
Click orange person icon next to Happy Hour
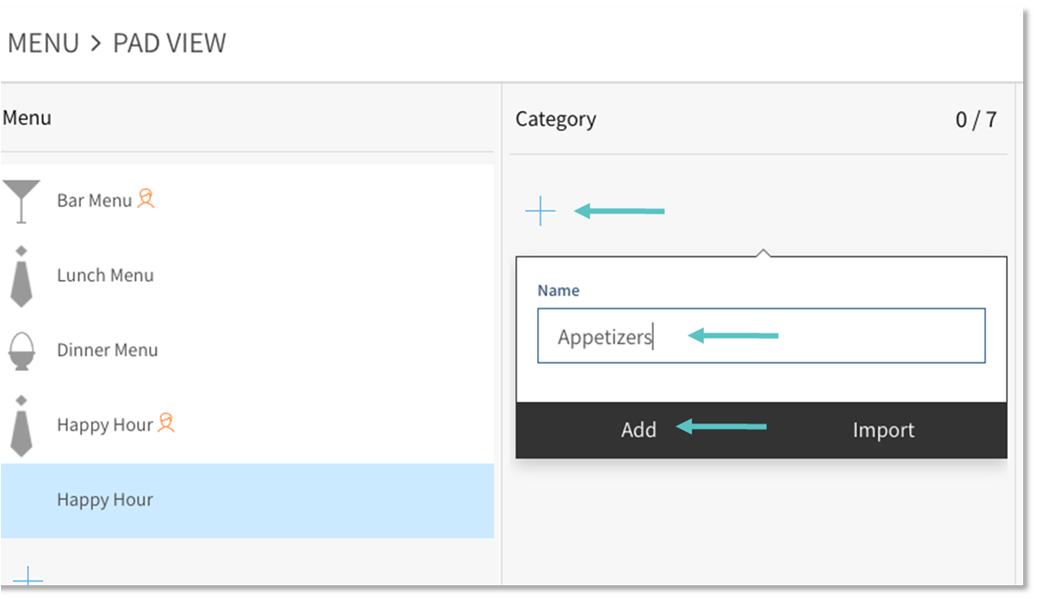click(166, 424)
